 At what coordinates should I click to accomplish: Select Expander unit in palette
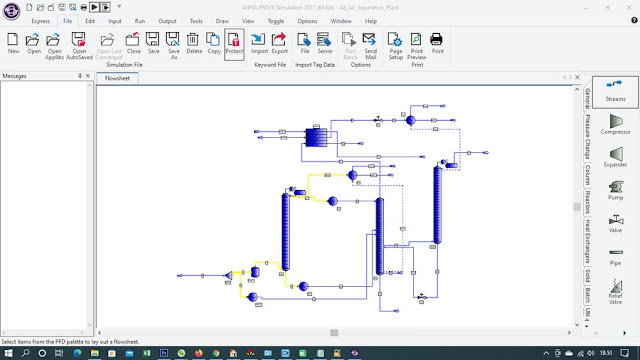(x=616, y=157)
